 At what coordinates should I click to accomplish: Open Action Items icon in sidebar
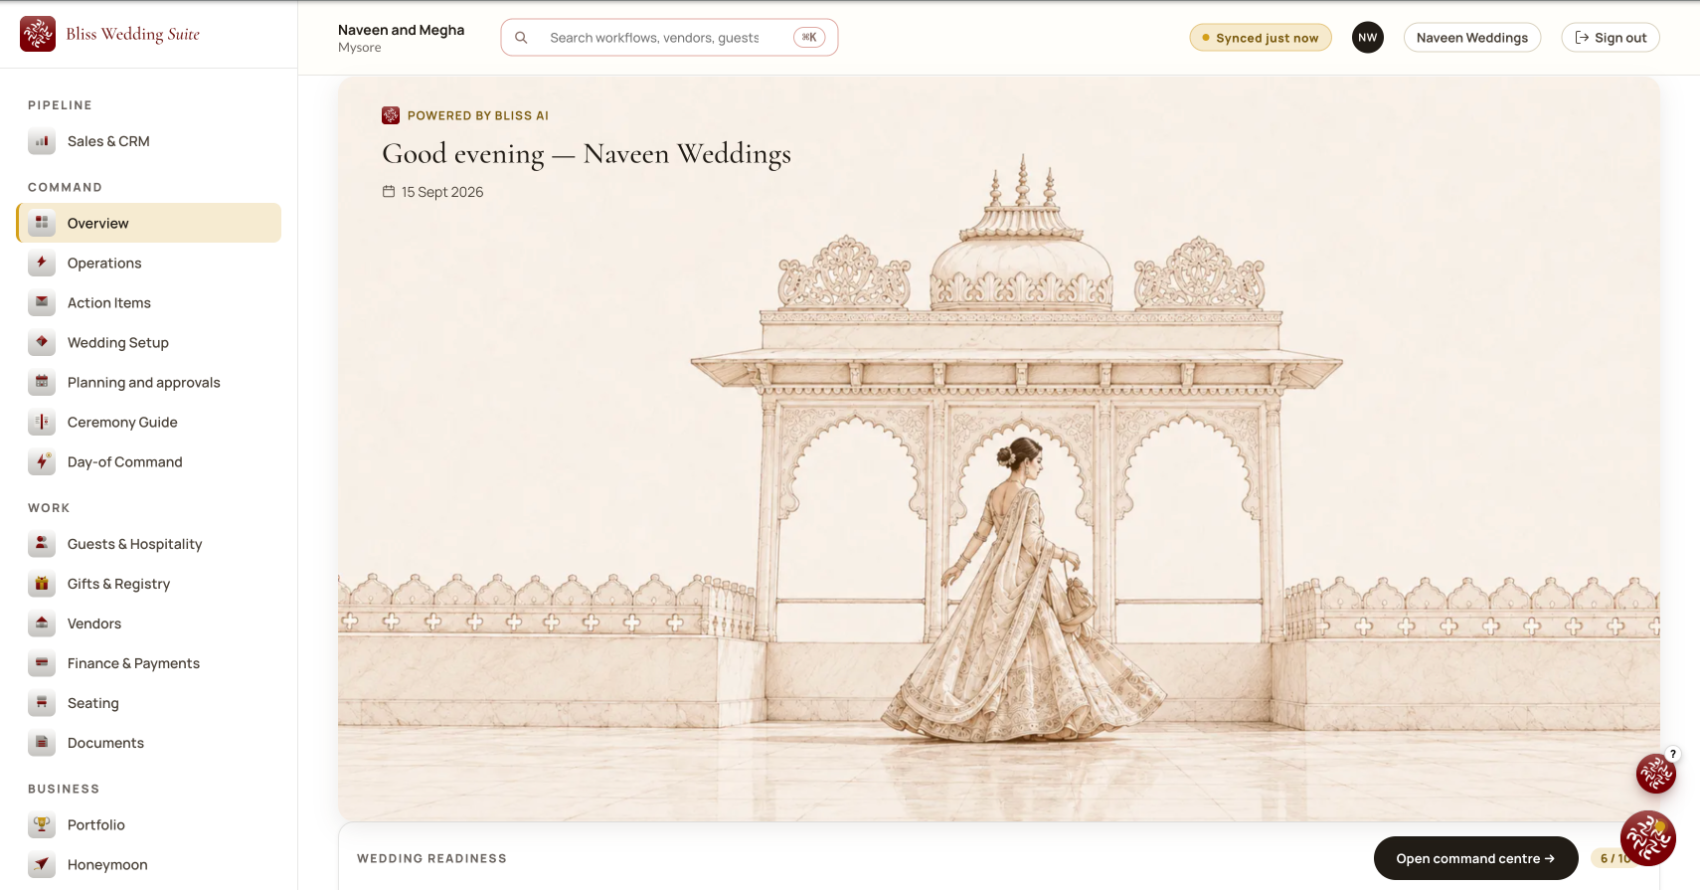[41, 303]
